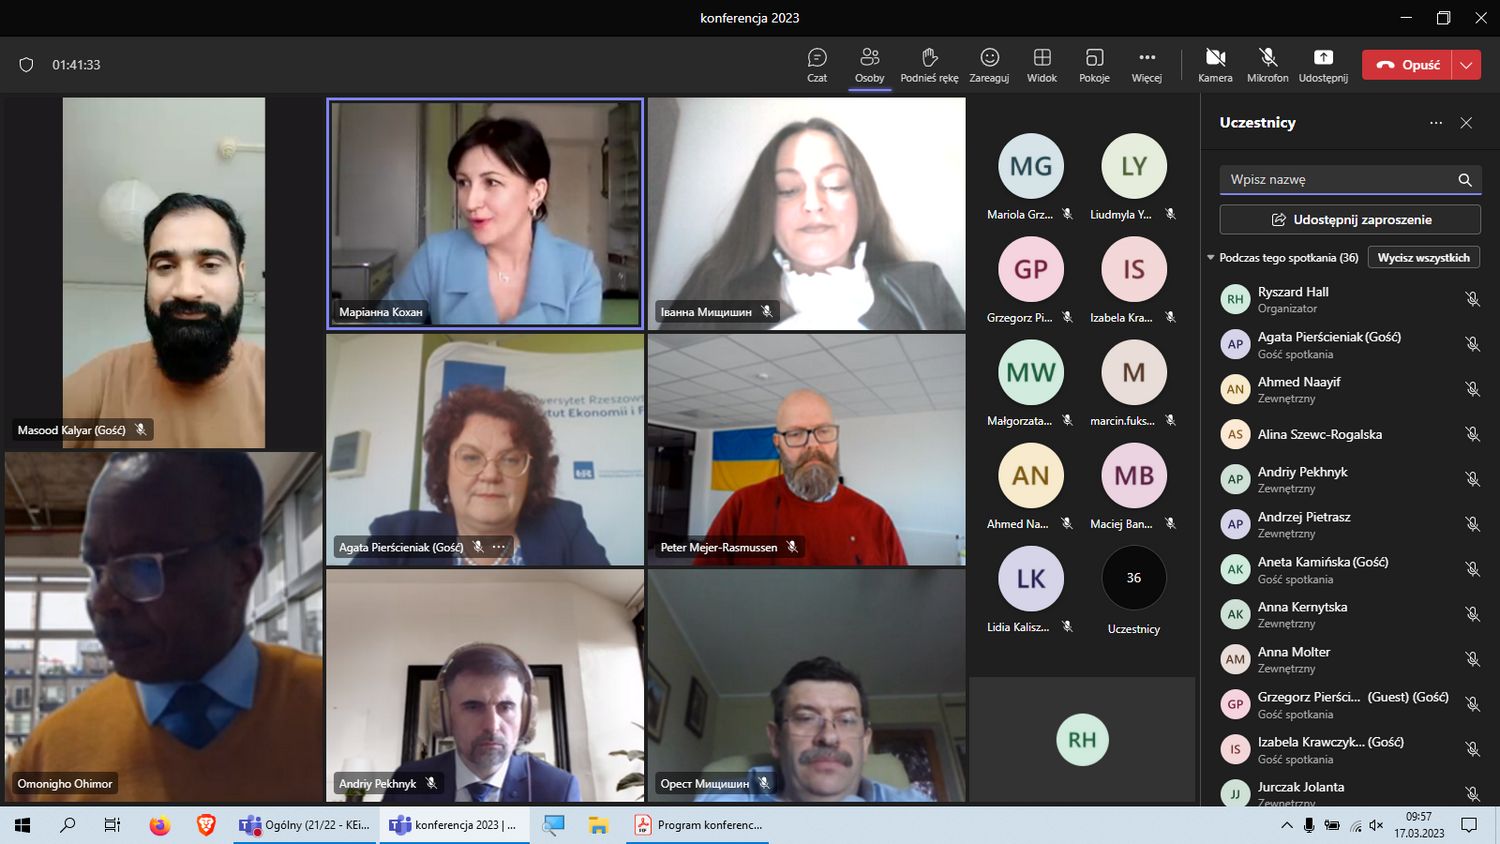This screenshot has width=1500, height=844.
Task: Open participants panel three-dot options menu
Action: click(1436, 123)
